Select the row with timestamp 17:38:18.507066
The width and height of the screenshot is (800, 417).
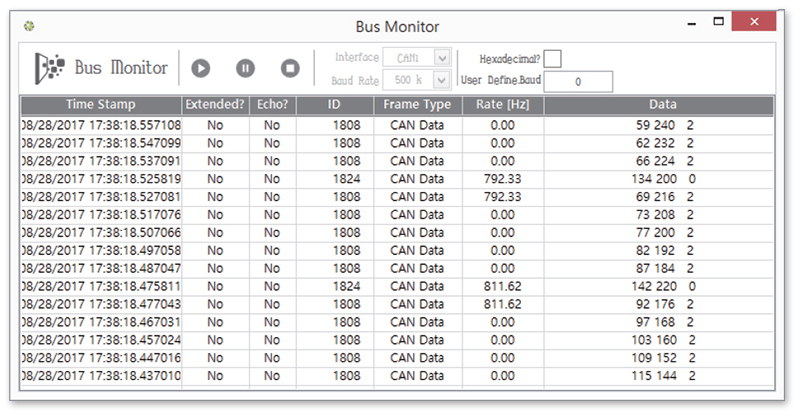pos(397,232)
